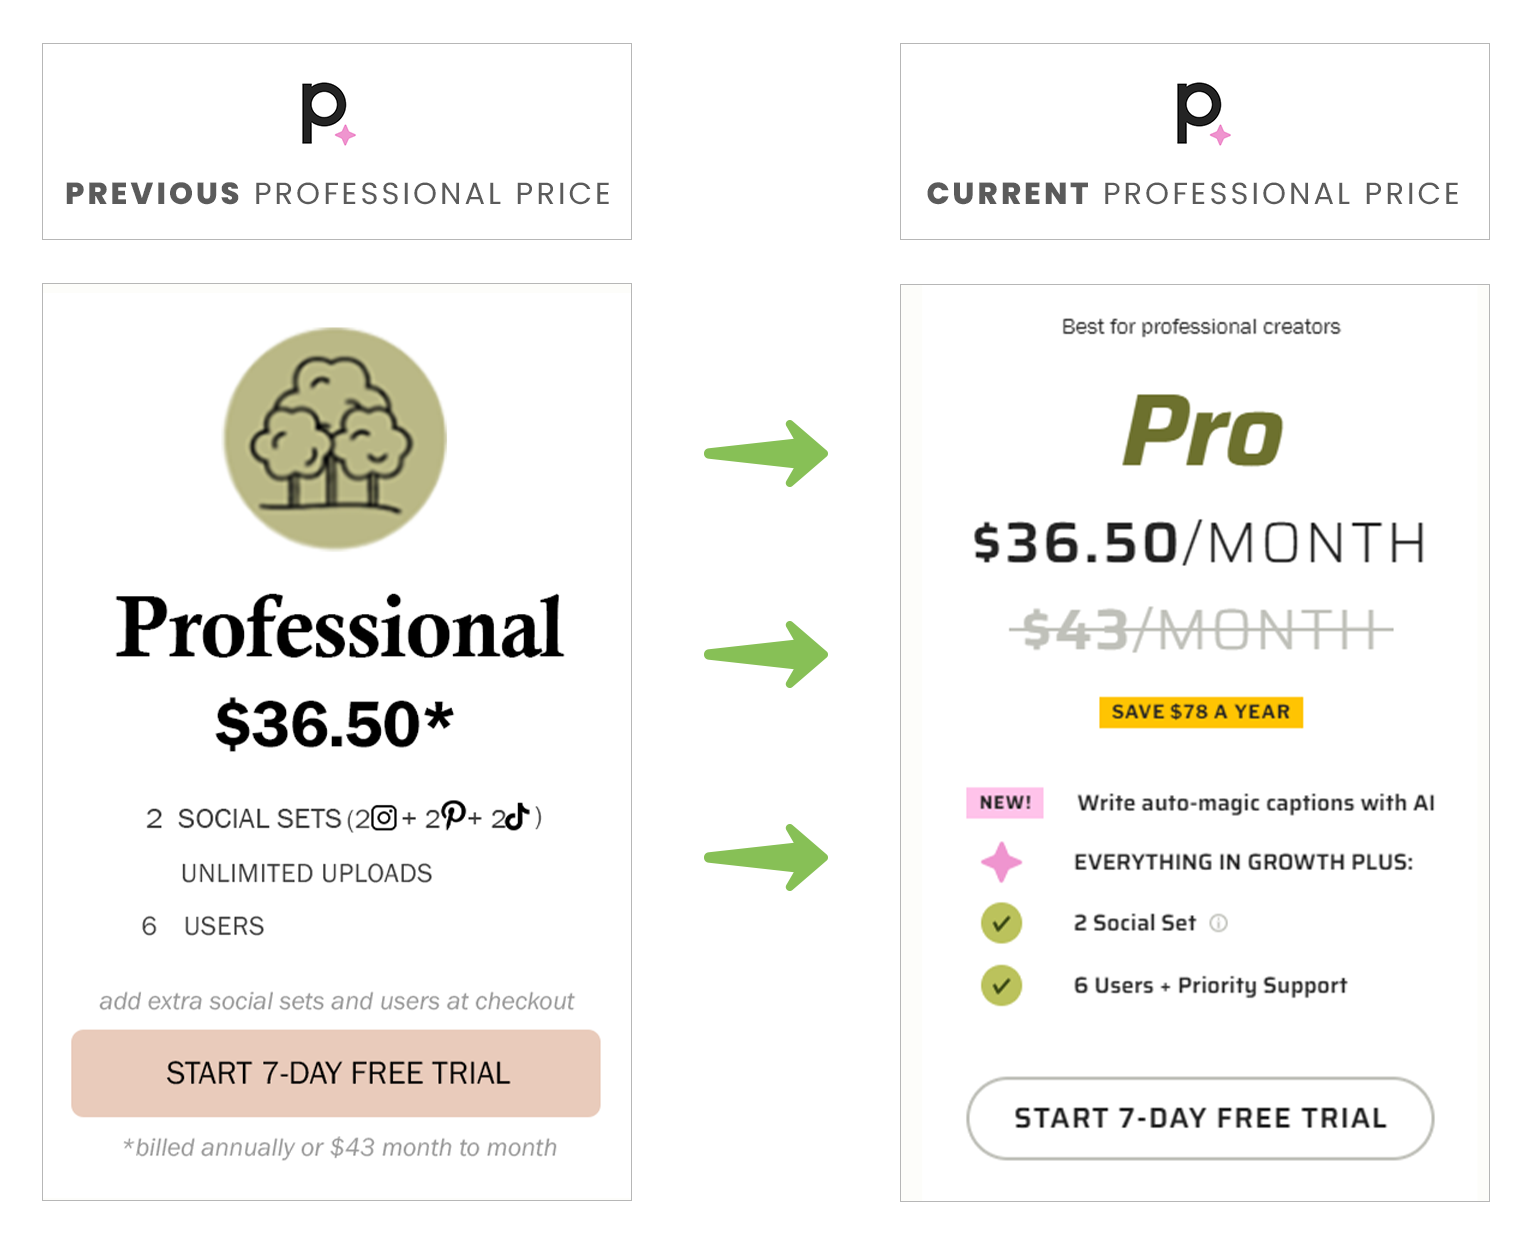1532x1245 pixels.
Task: Select the Current Professional Price header
Action: (x=1194, y=194)
